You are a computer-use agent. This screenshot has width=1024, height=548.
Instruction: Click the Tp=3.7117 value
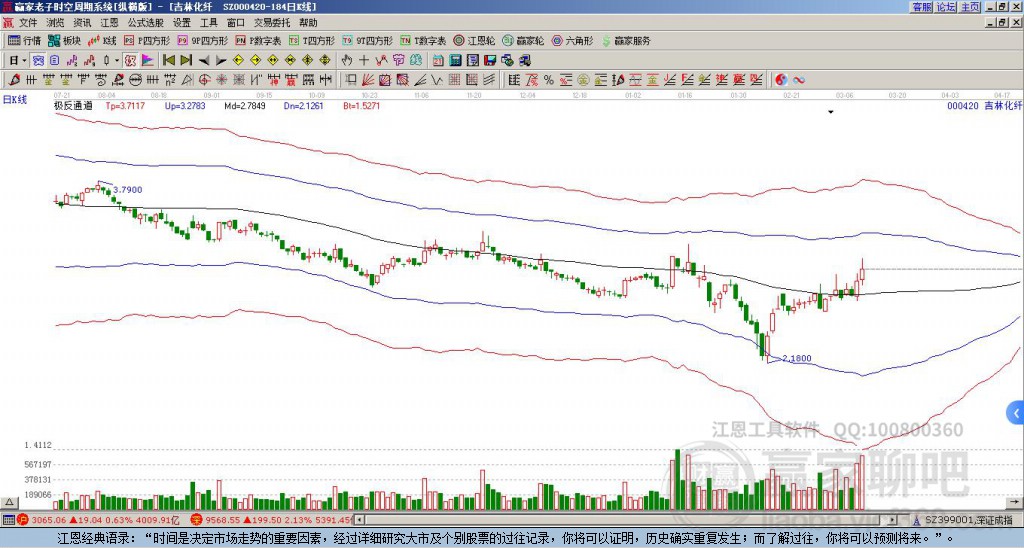pyautogui.click(x=125, y=105)
